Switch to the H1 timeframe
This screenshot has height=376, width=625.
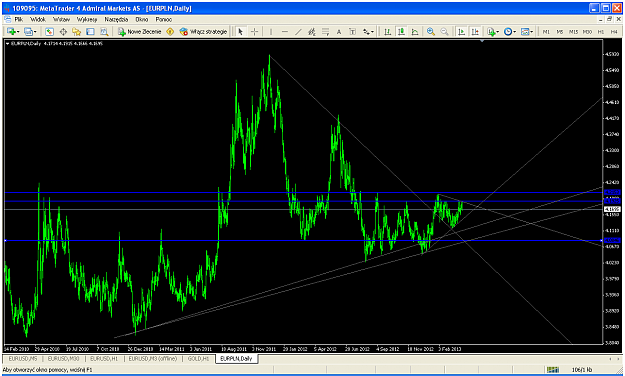(601, 31)
